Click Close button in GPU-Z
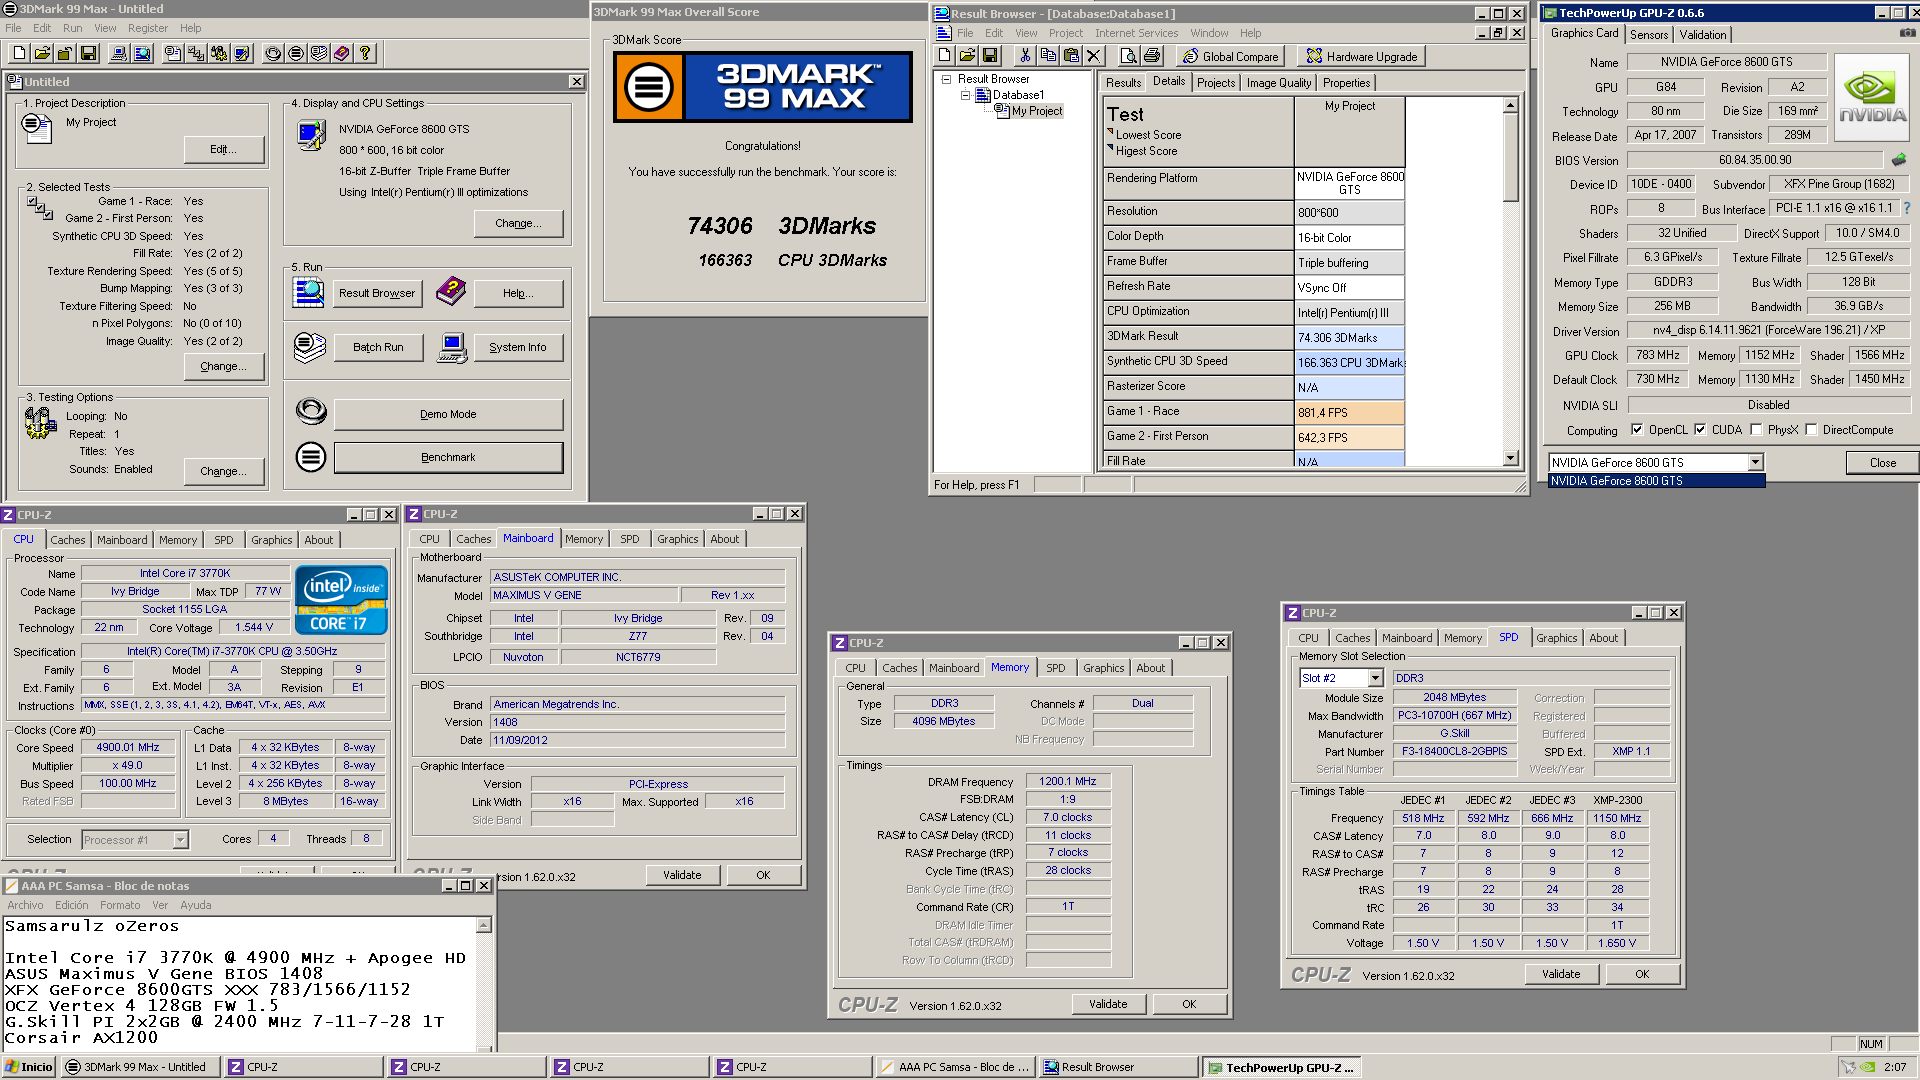 coord(1882,462)
